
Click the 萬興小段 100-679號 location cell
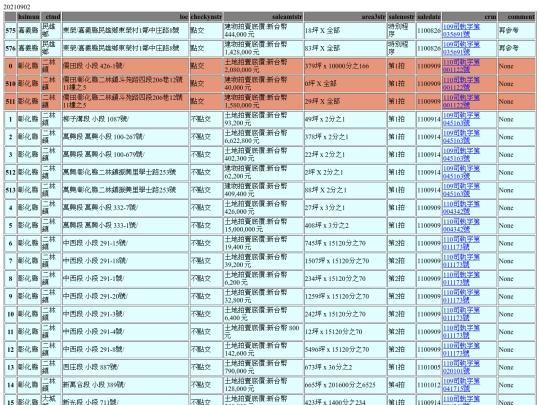pos(125,154)
